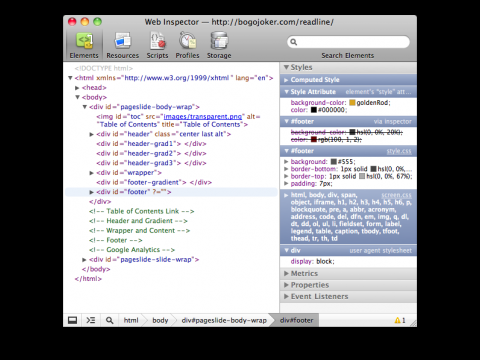Open the Elements panel icon
Viewport: 480px width, 360px height.
coord(84,41)
